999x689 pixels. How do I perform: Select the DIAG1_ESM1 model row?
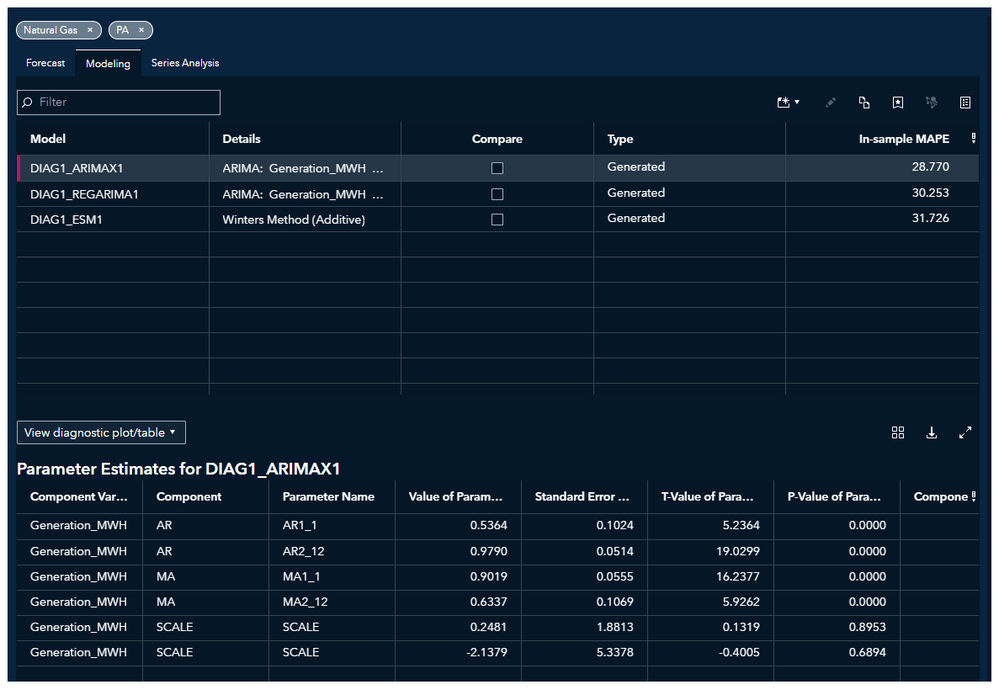(x=498, y=219)
